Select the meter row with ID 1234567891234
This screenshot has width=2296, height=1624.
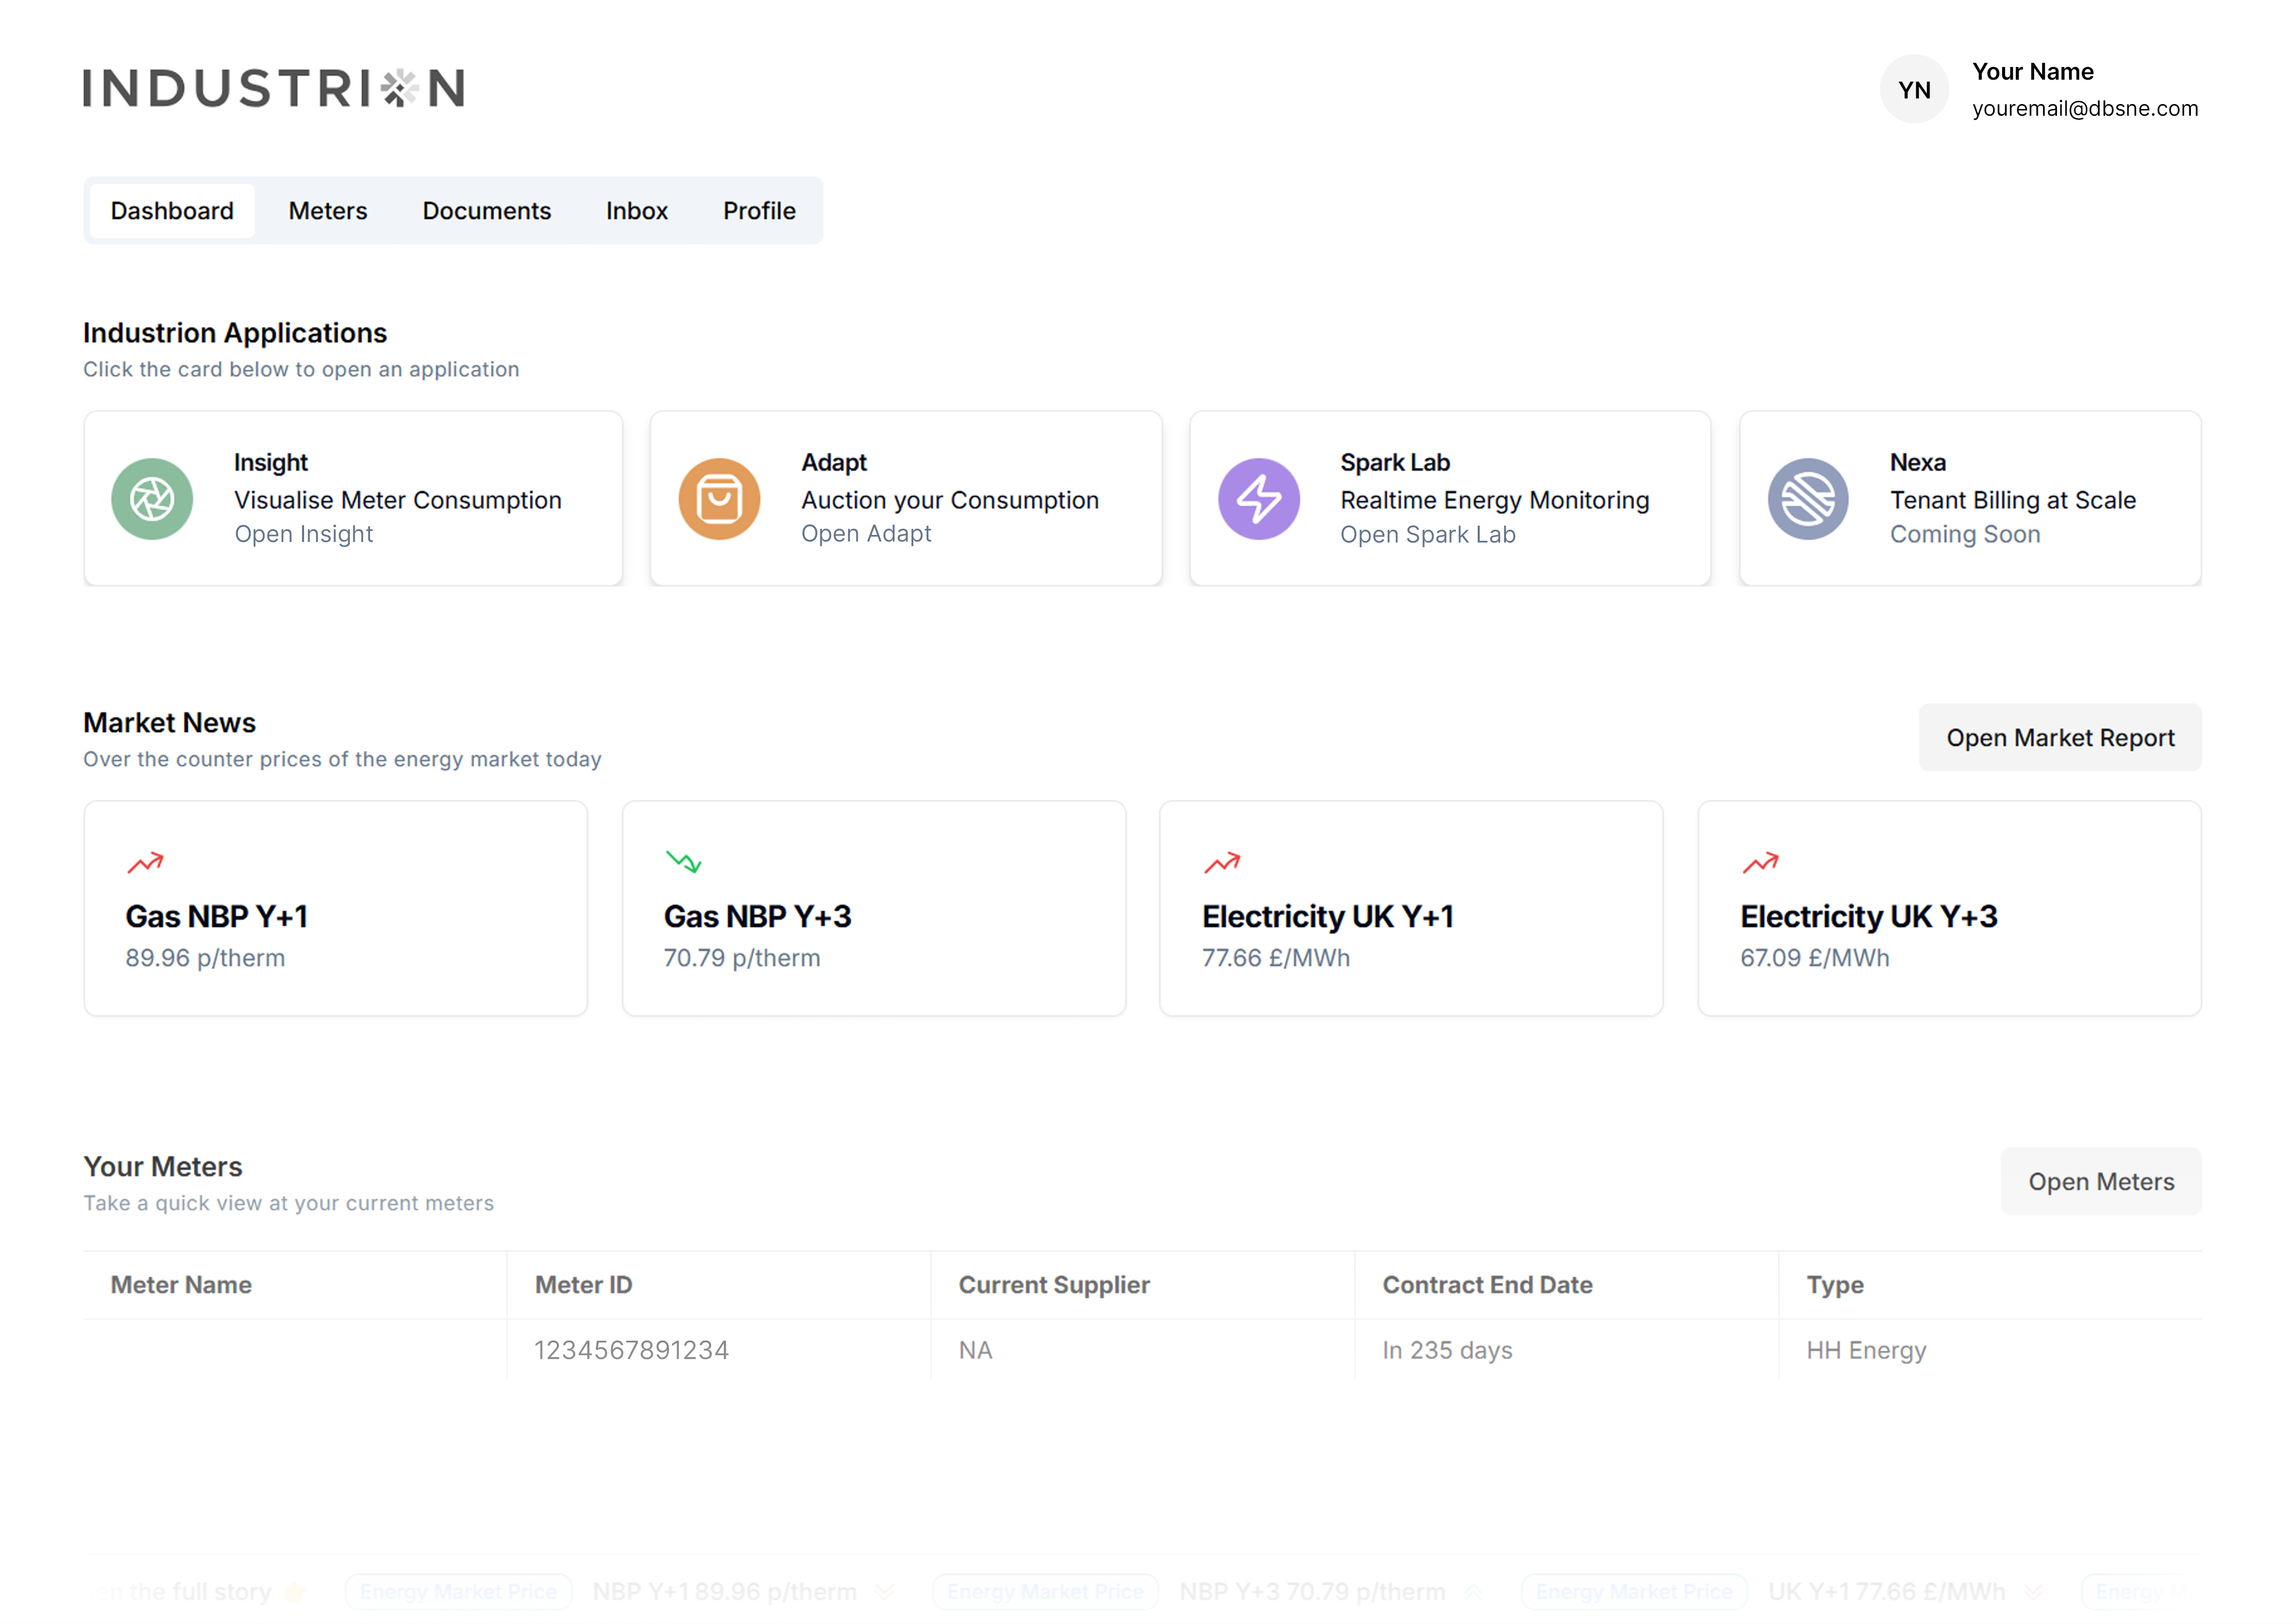(x=631, y=1350)
